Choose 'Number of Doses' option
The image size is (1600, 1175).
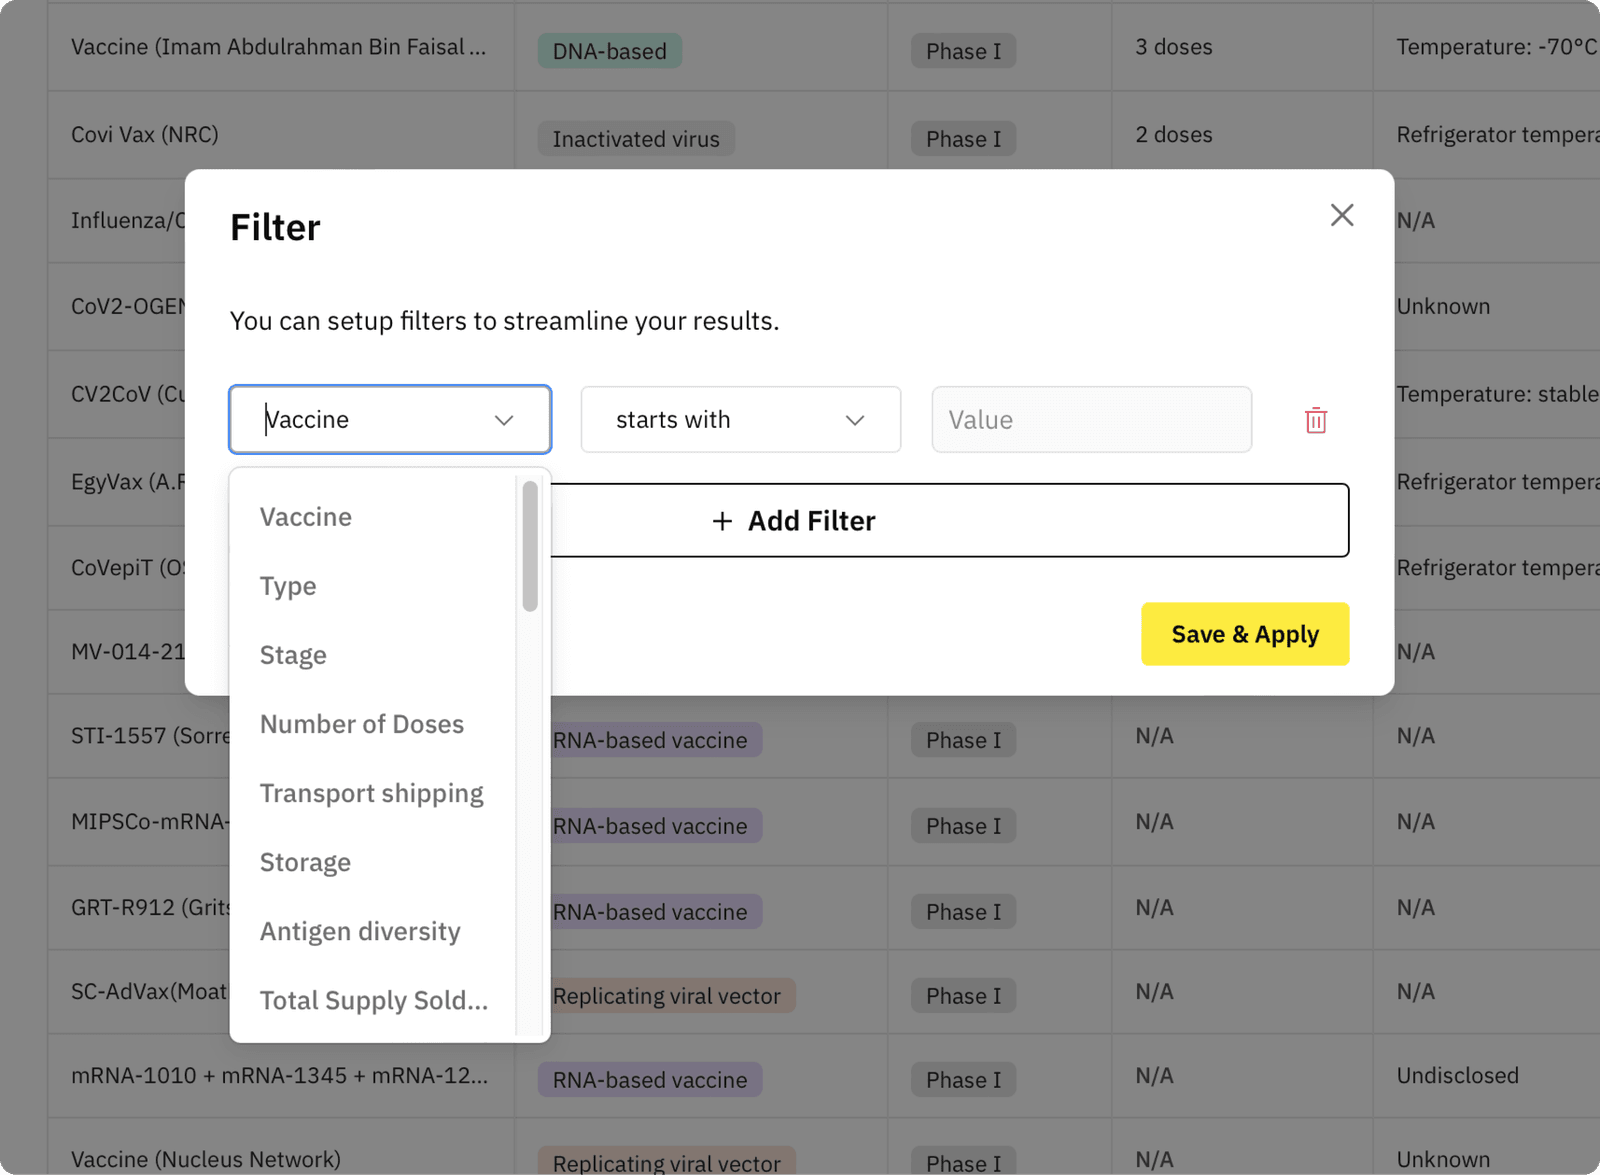362,724
